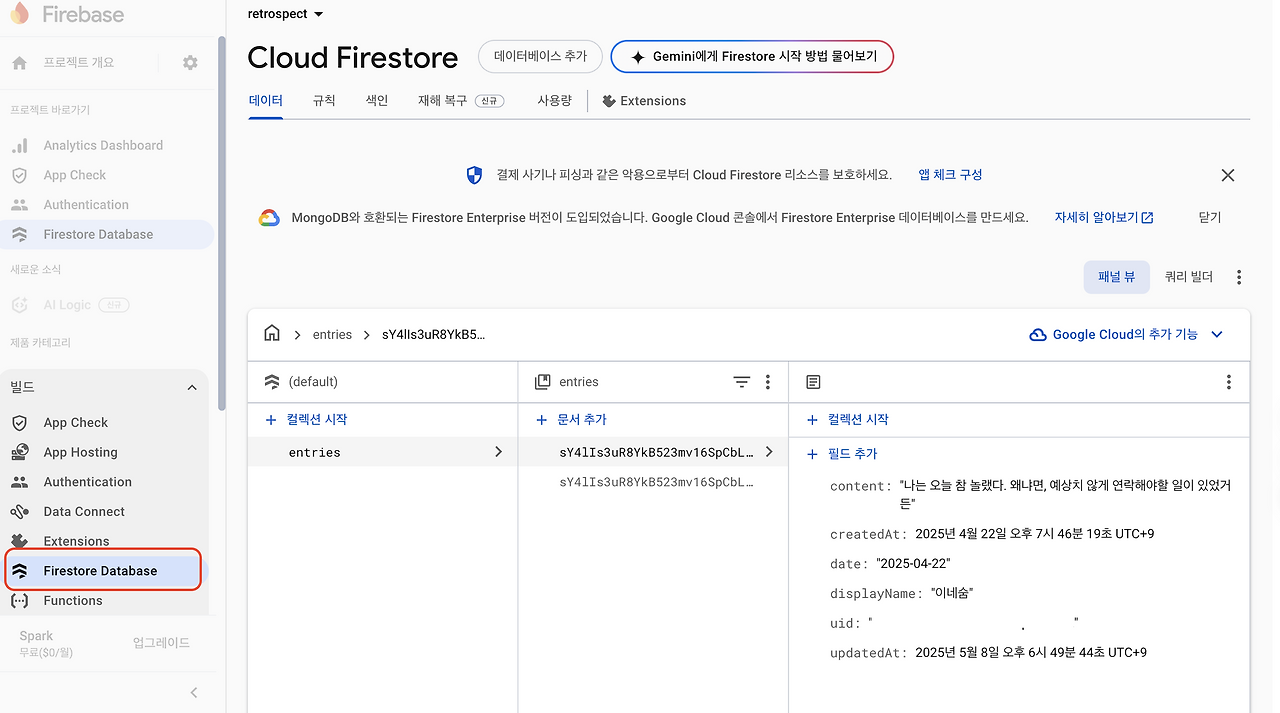The width and height of the screenshot is (1280, 713).
Task: Click 닫기 on the MongoDB notice
Action: point(1210,217)
